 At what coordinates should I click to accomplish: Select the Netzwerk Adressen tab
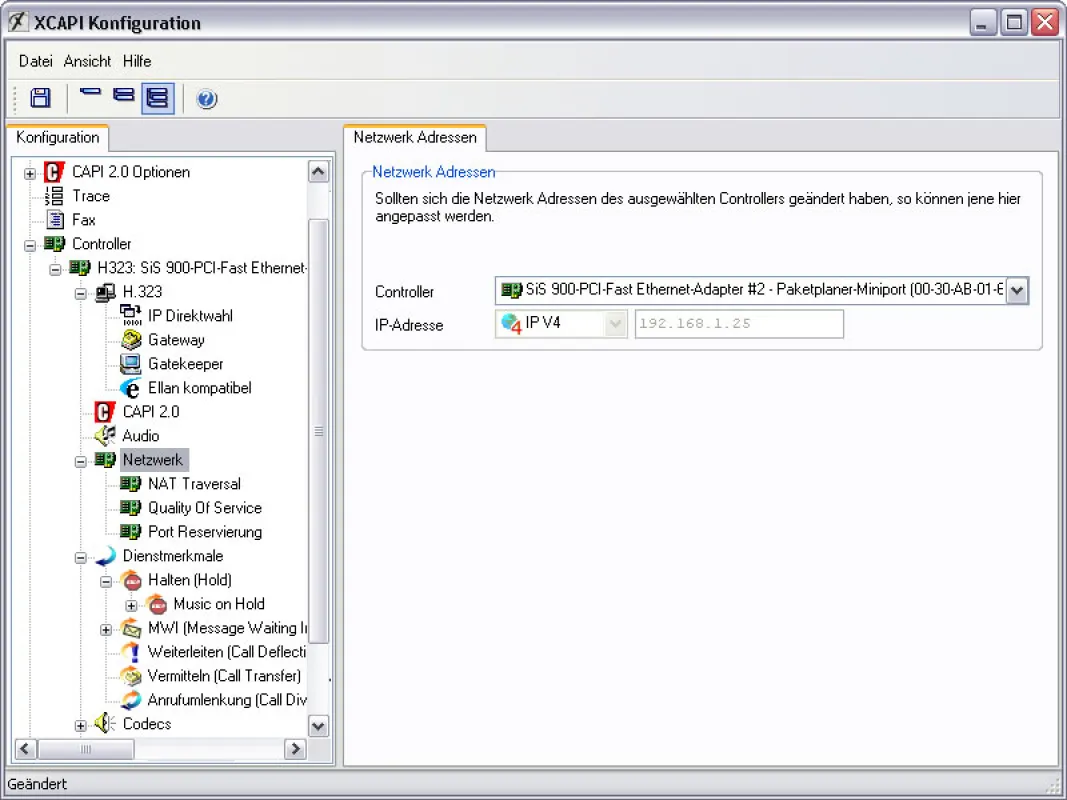(415, 137)
